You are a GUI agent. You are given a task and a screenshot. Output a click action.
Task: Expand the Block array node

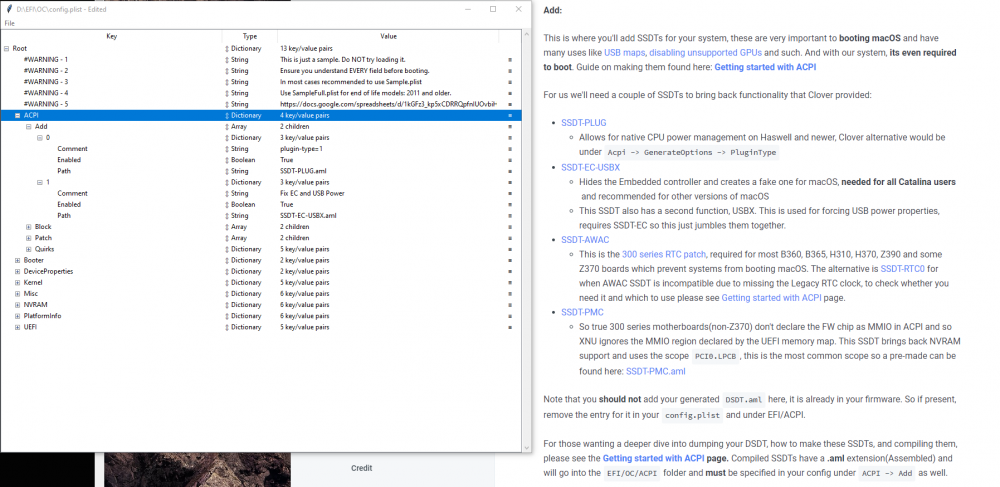coord(29,227)
